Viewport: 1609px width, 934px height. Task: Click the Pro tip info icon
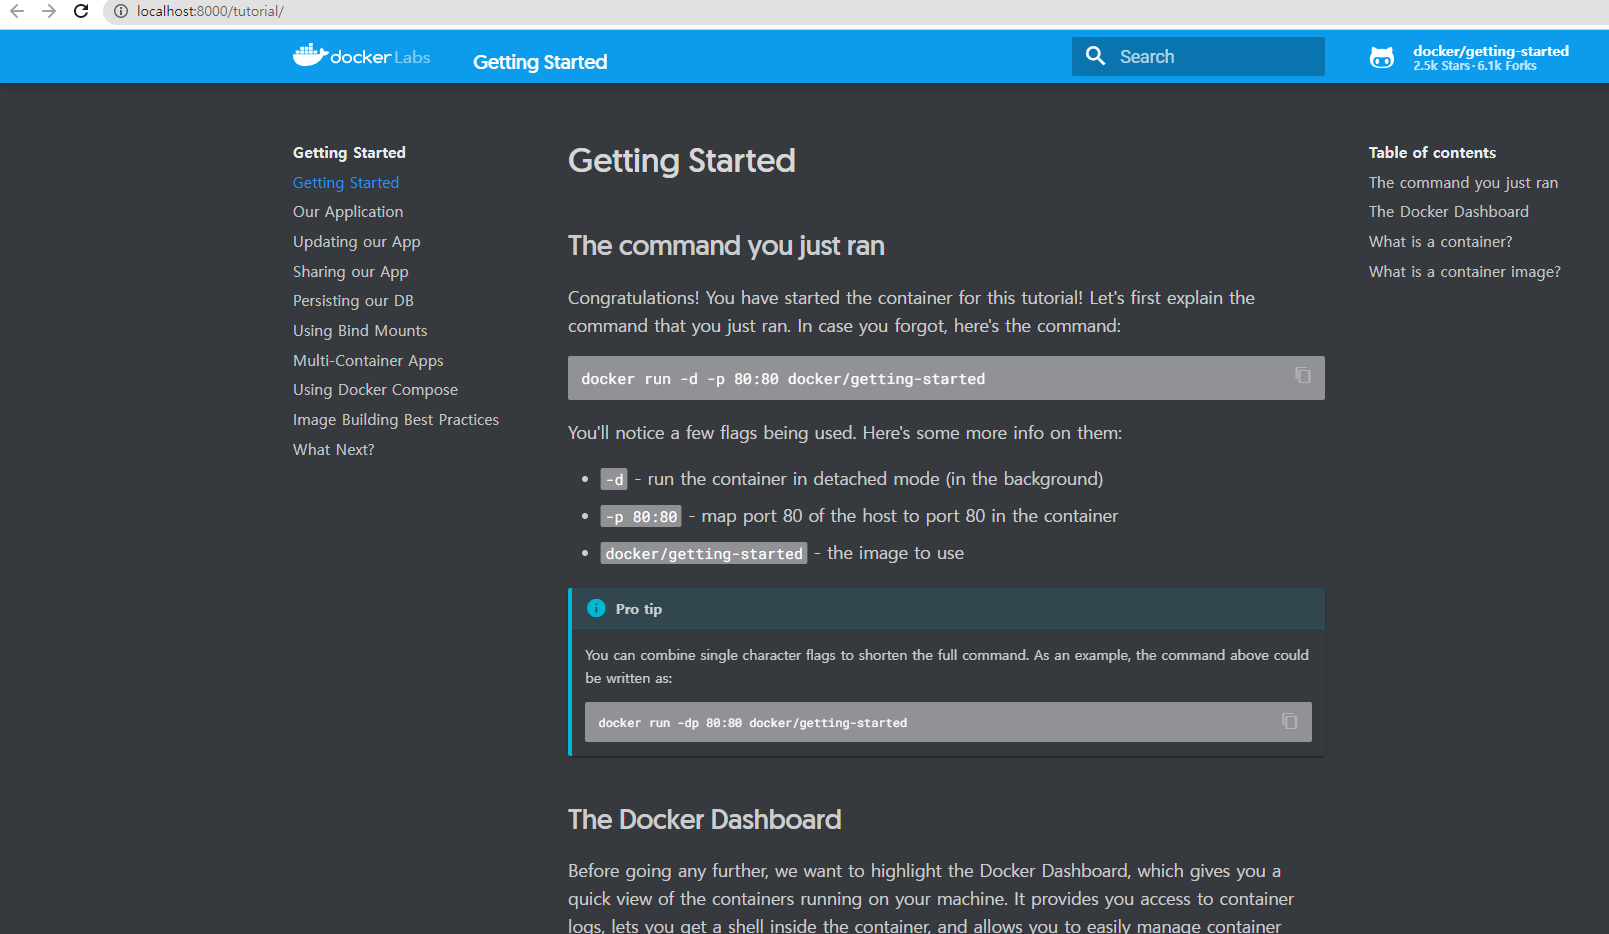pyautogui.click(x=596, y=608)
